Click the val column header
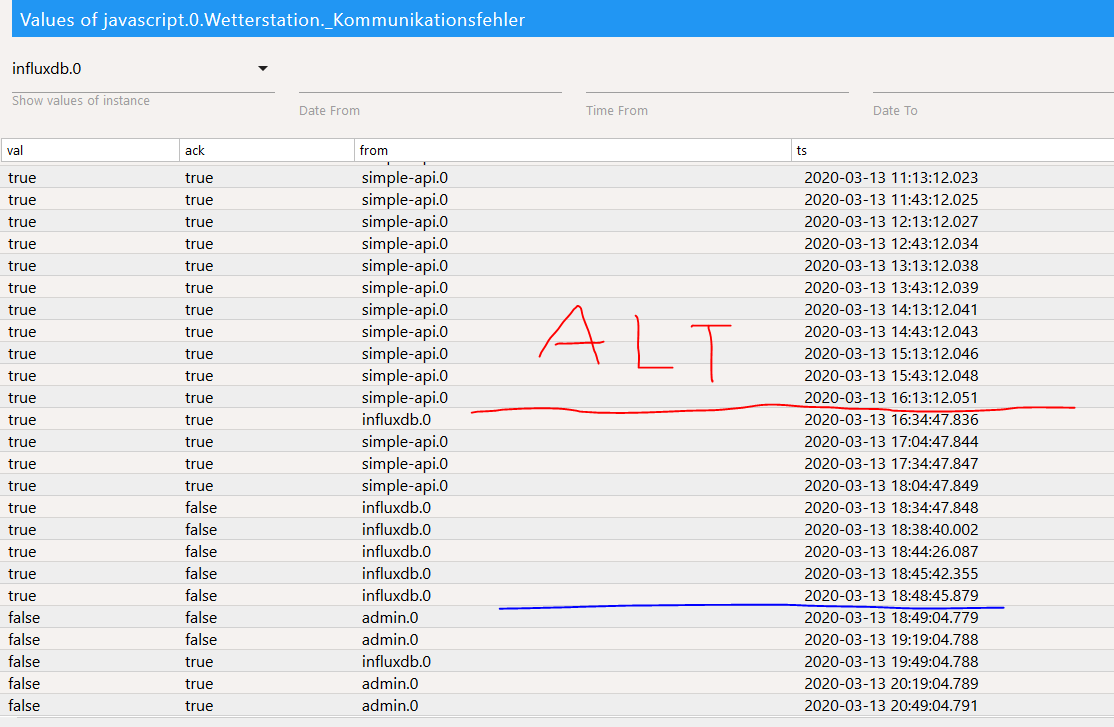Viewport: 1114px width, 727px height. (90, 151)
